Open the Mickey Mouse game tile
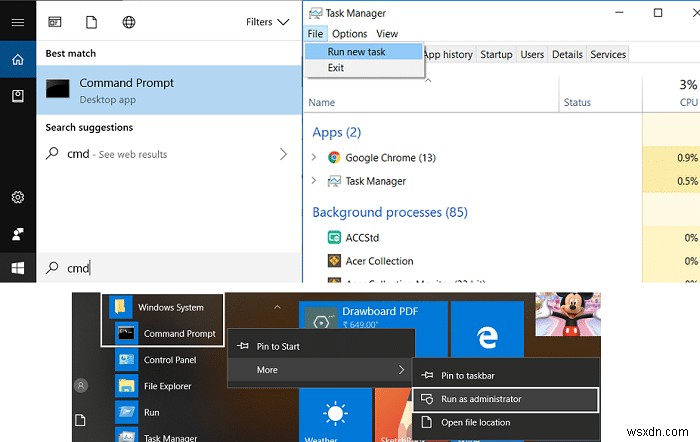700x442 pixels. 568,314
